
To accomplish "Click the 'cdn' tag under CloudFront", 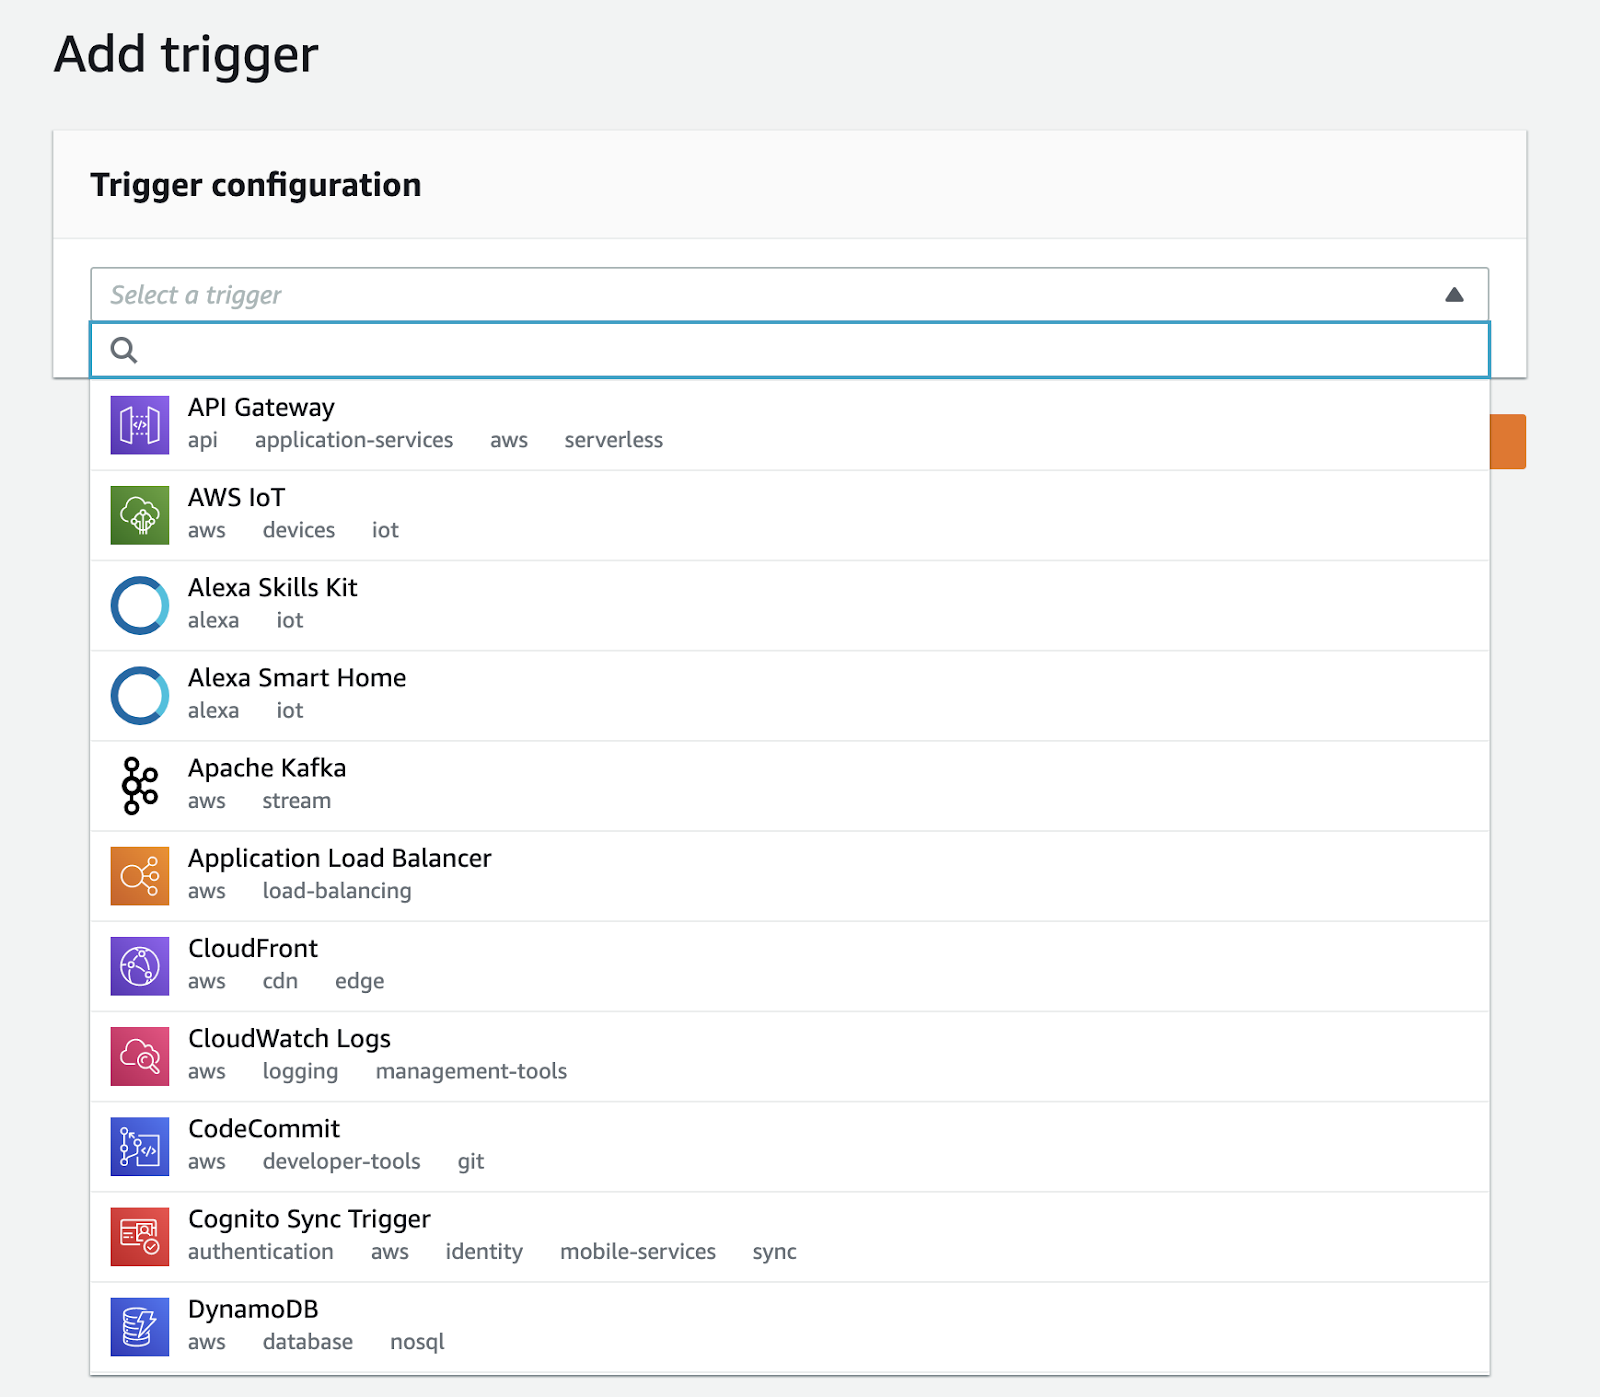I will click(x=280, y=981).
